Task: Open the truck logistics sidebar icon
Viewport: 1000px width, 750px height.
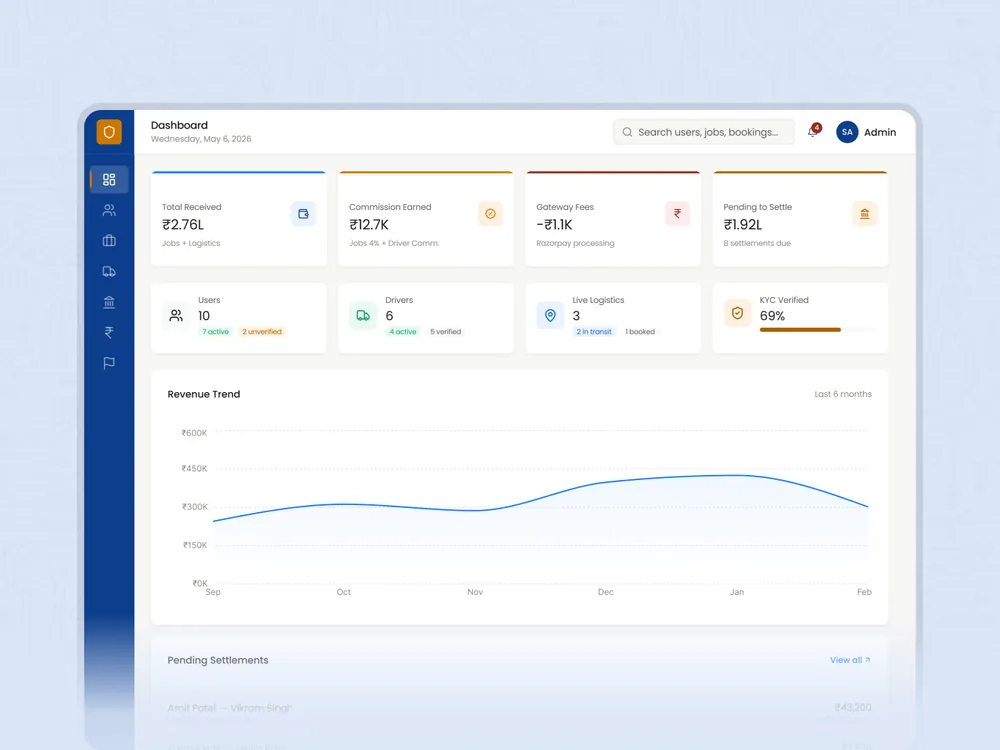Action: 109,271
